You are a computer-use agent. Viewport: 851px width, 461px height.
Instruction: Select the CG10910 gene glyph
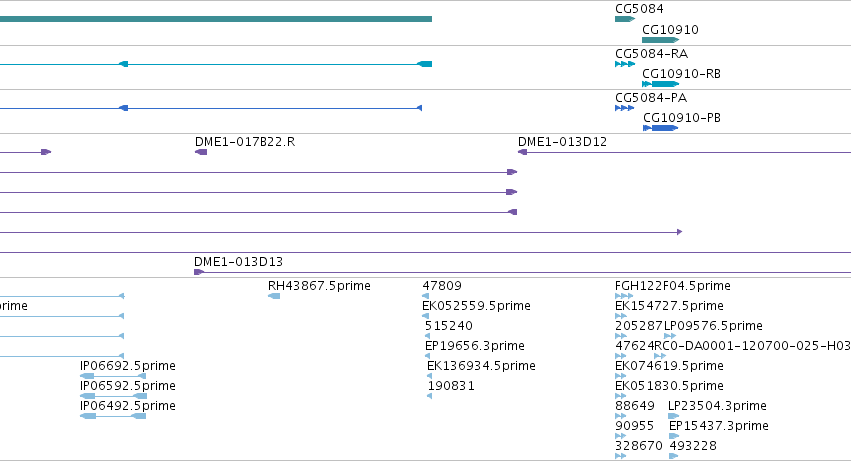[661, 40]
